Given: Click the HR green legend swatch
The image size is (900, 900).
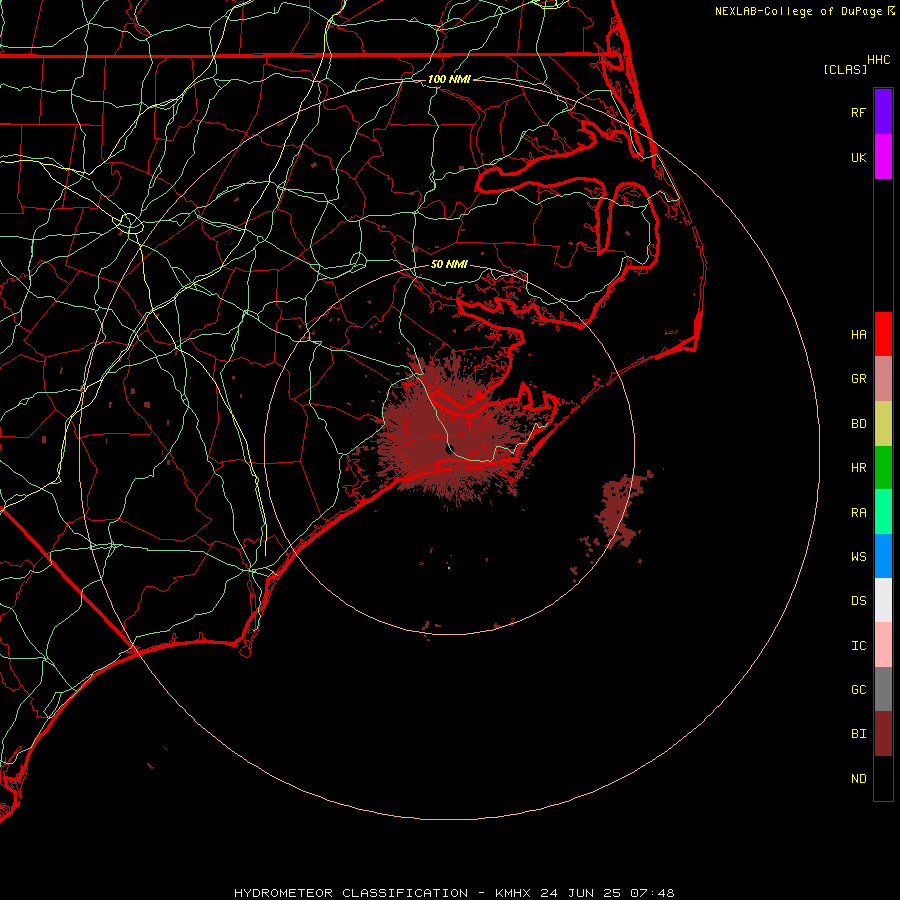Looking at the screenshot, I should pos(883,467).
